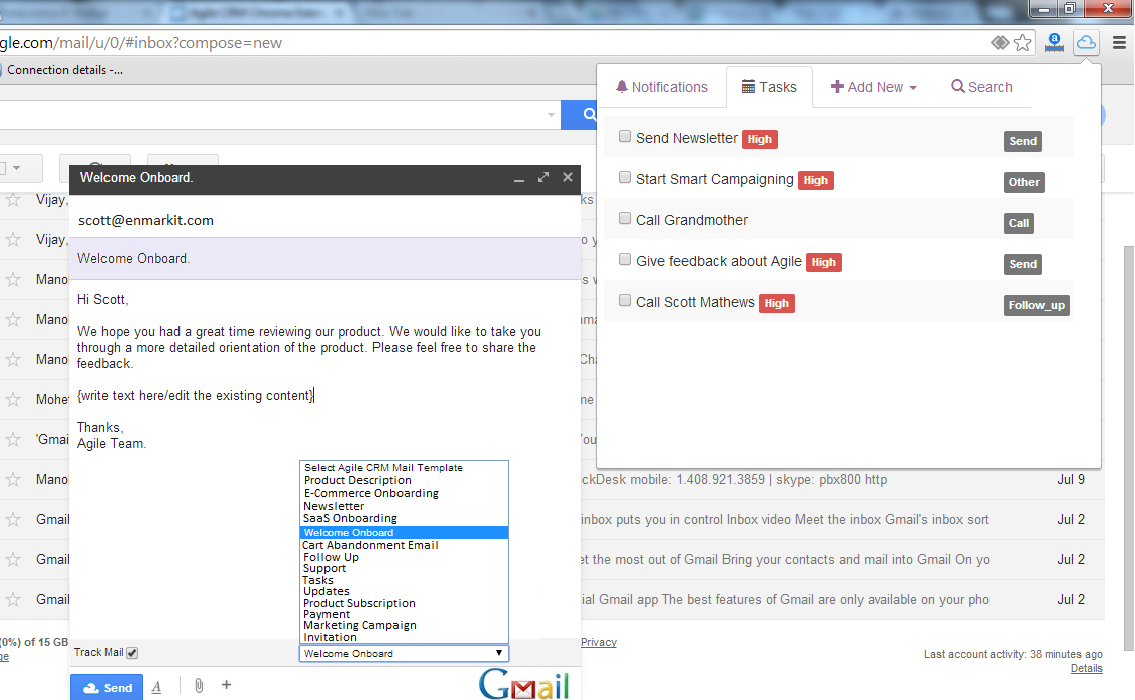
Task: Click the placeholder text write text here
Action: 195,396
